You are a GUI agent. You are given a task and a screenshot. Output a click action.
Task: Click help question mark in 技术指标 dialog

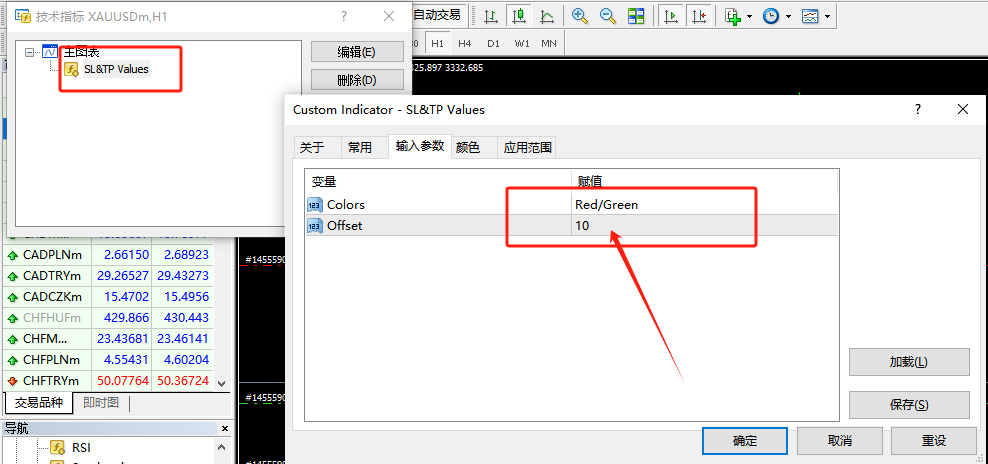(343, 16)
